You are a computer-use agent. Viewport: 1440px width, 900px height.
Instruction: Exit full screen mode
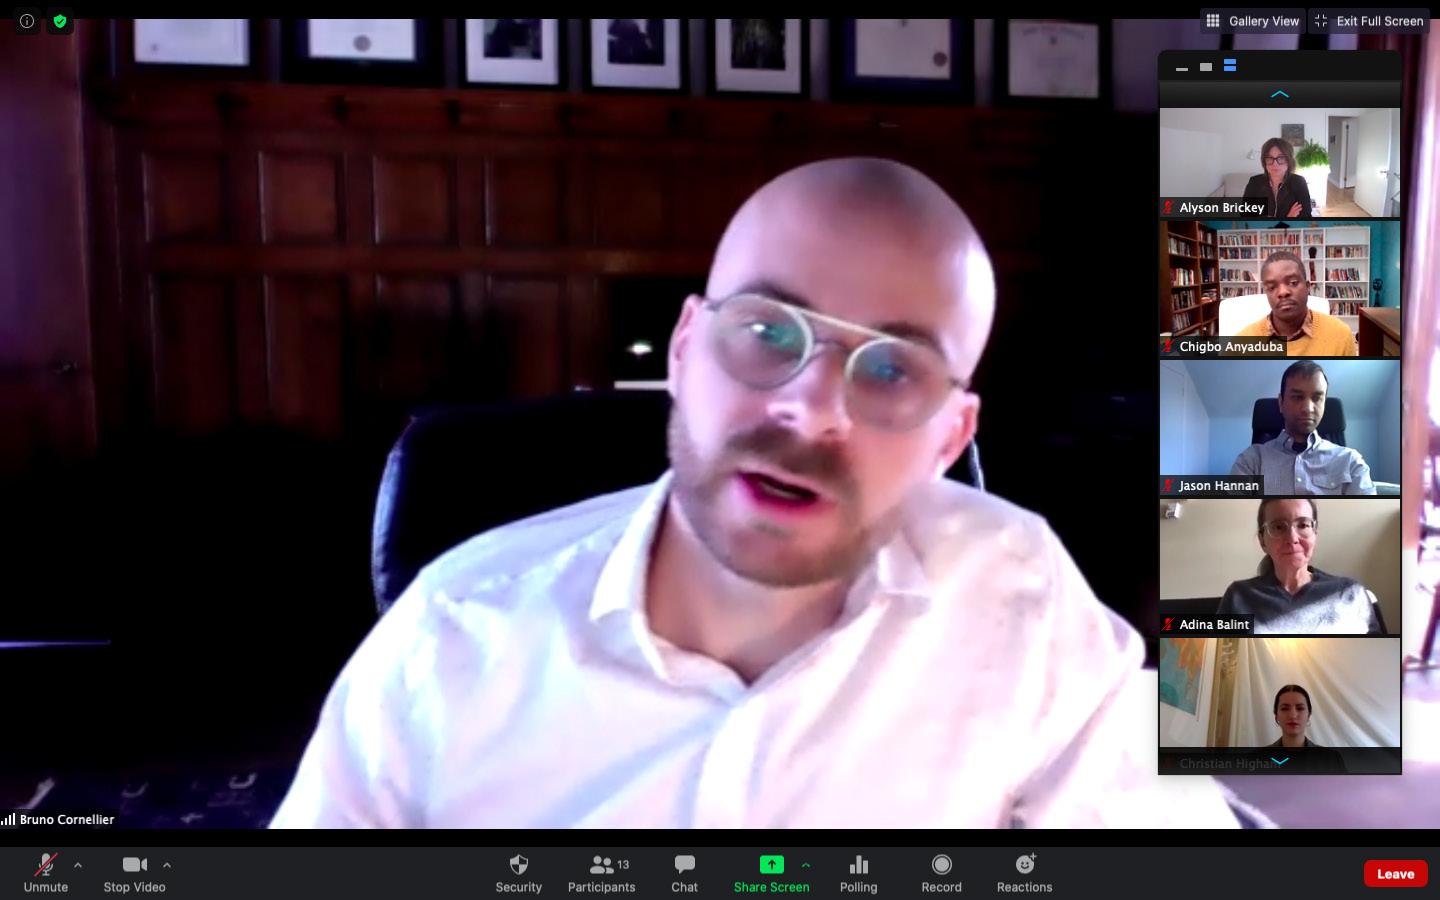click(1369, 21)
